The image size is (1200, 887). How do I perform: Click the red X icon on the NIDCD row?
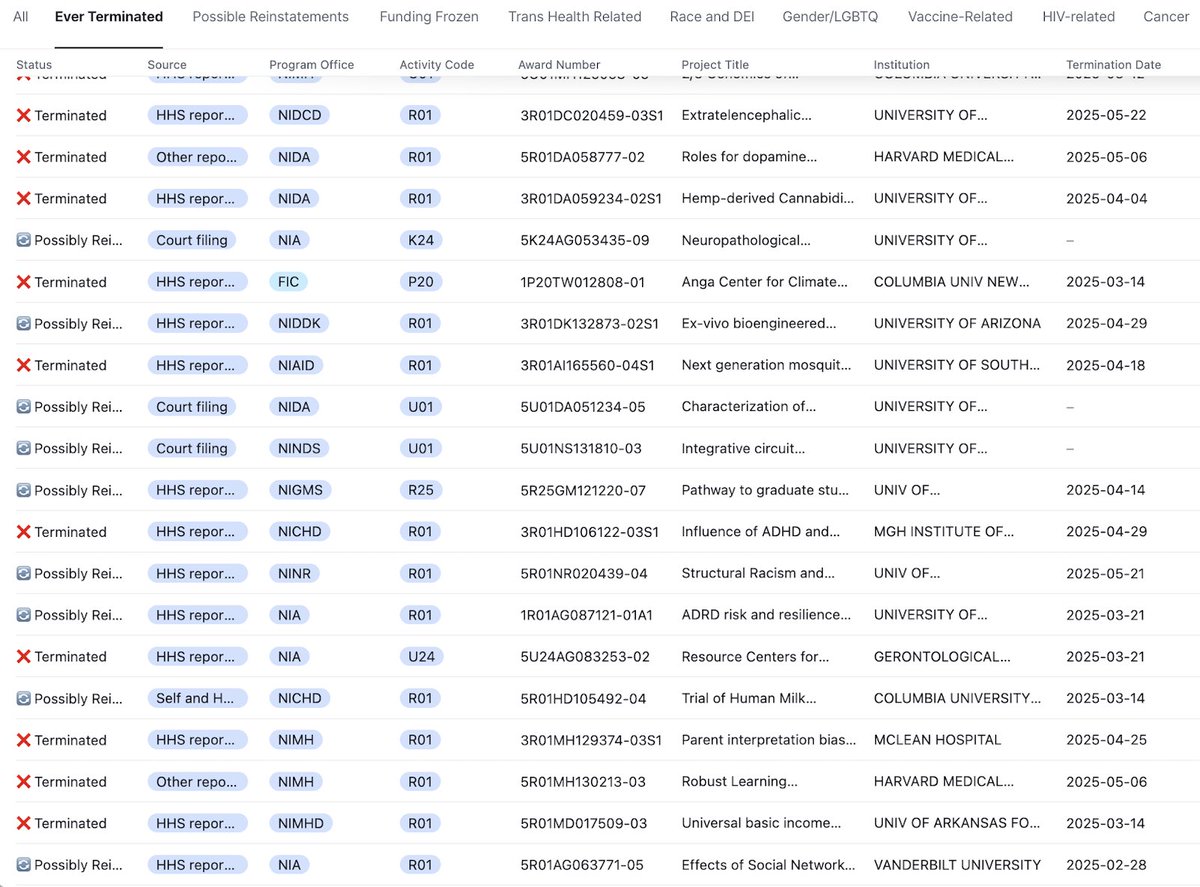[x=24, y=115]
